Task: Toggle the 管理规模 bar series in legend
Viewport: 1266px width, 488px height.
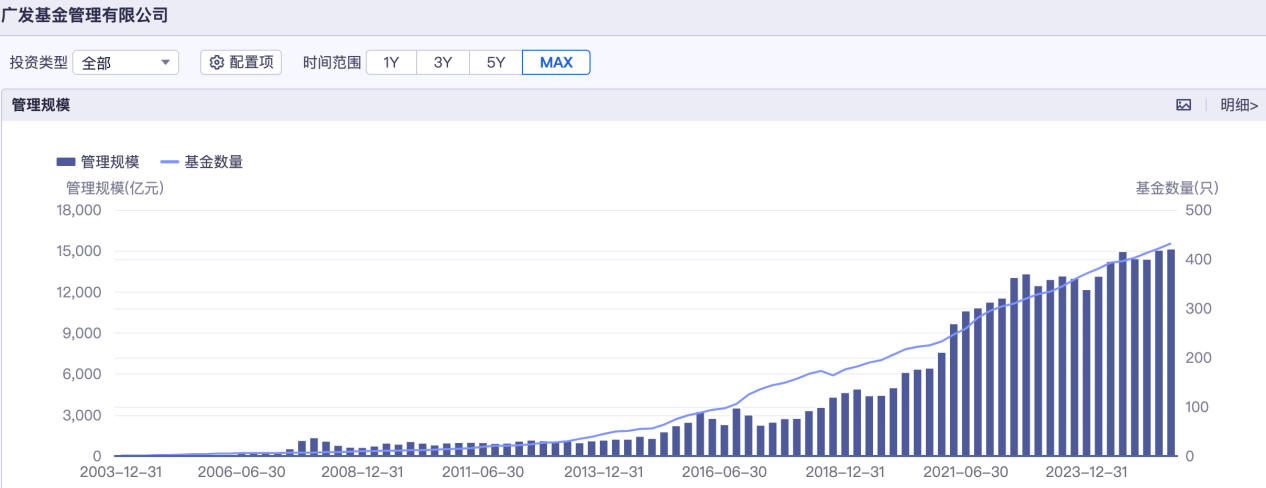Action: 98,162
